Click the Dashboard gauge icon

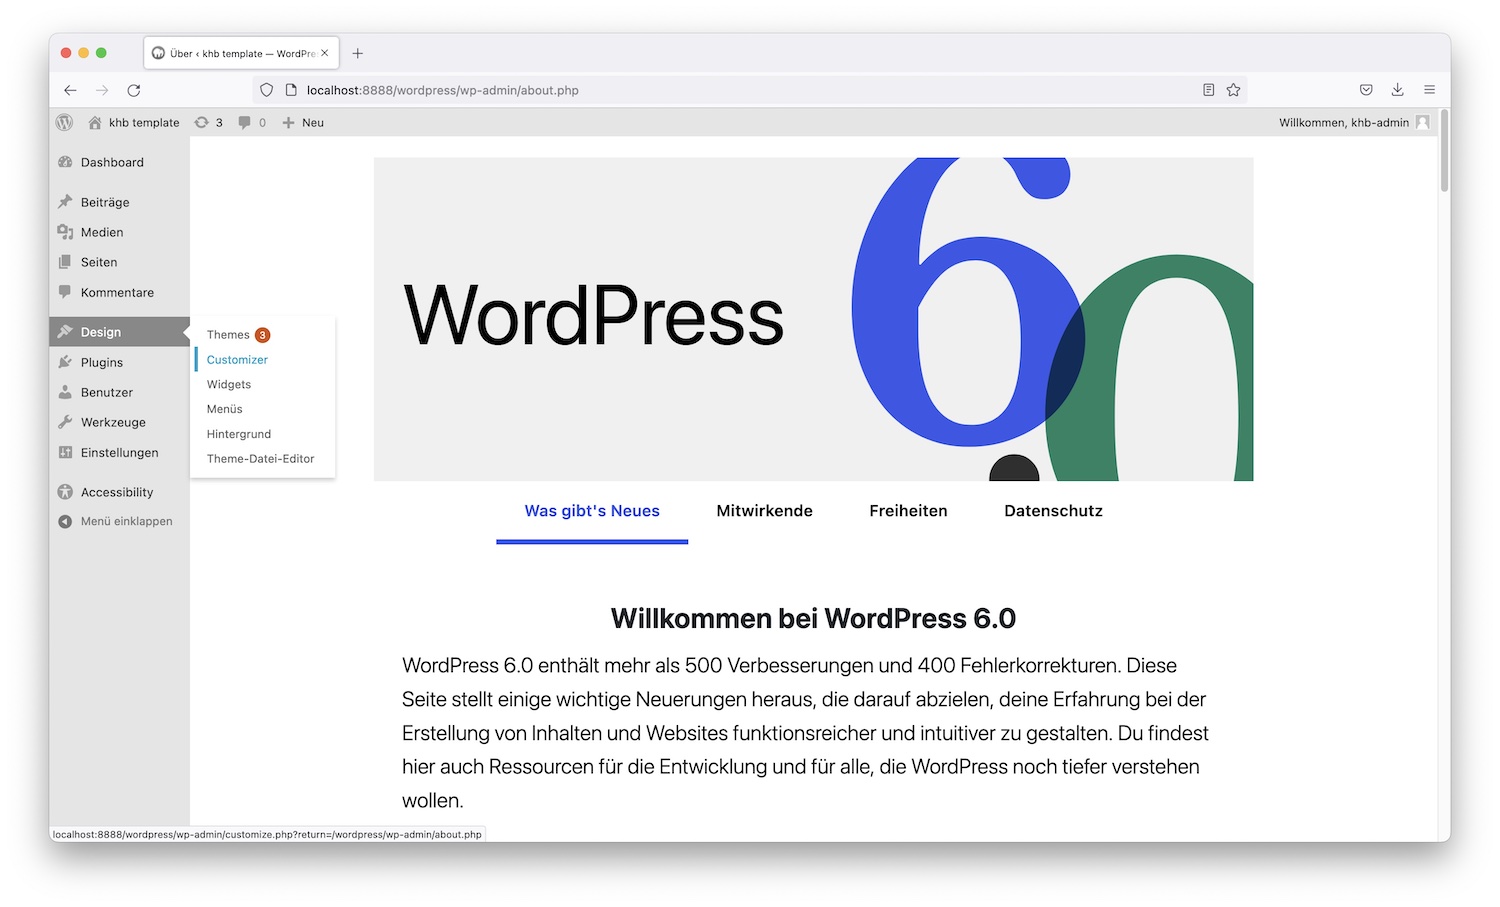(65, 162)
